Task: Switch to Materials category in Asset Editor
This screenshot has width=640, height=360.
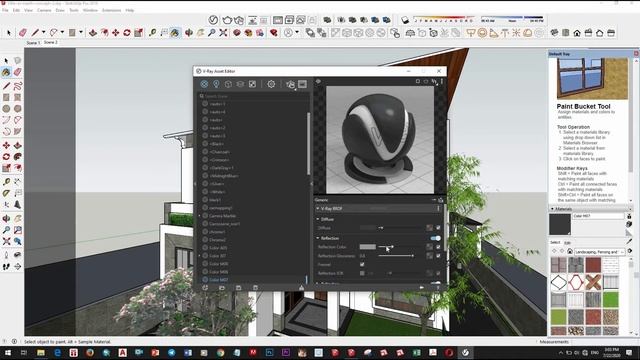Action: [204, 84]
